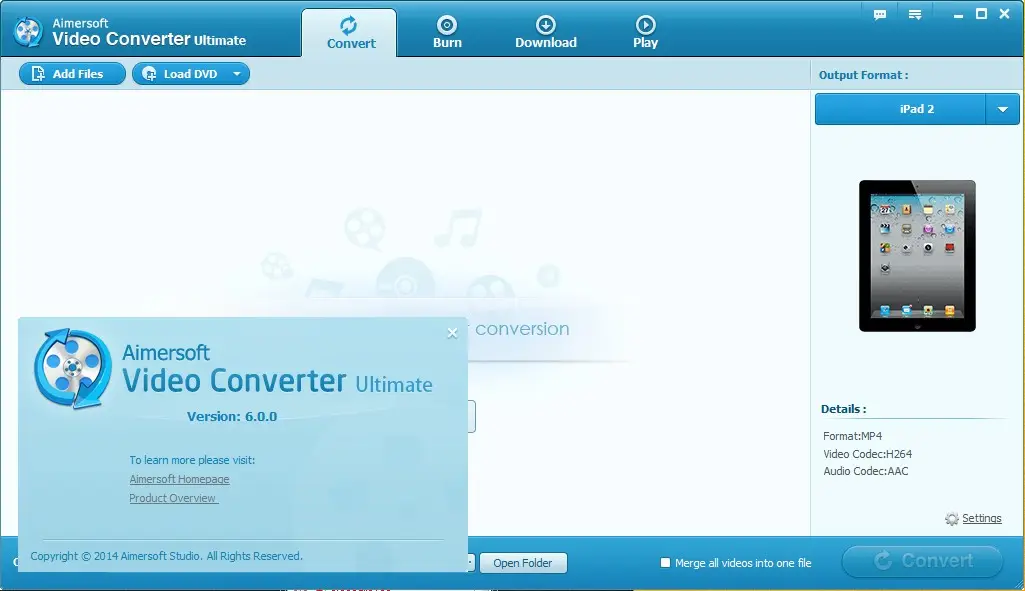
Task: Click the Open Folder button
Action: 523,563
